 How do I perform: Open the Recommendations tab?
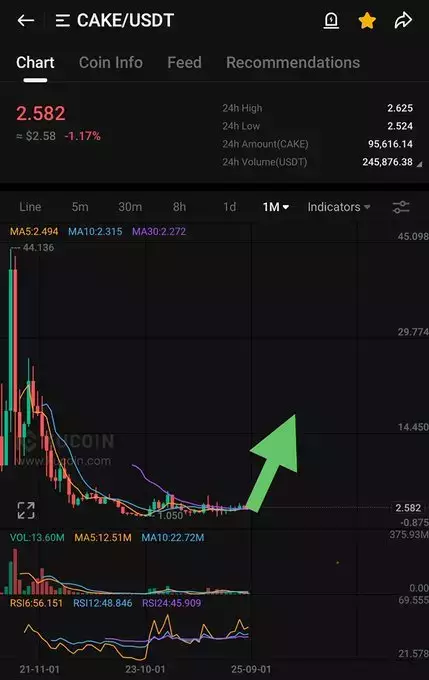(x=293, y=62)
